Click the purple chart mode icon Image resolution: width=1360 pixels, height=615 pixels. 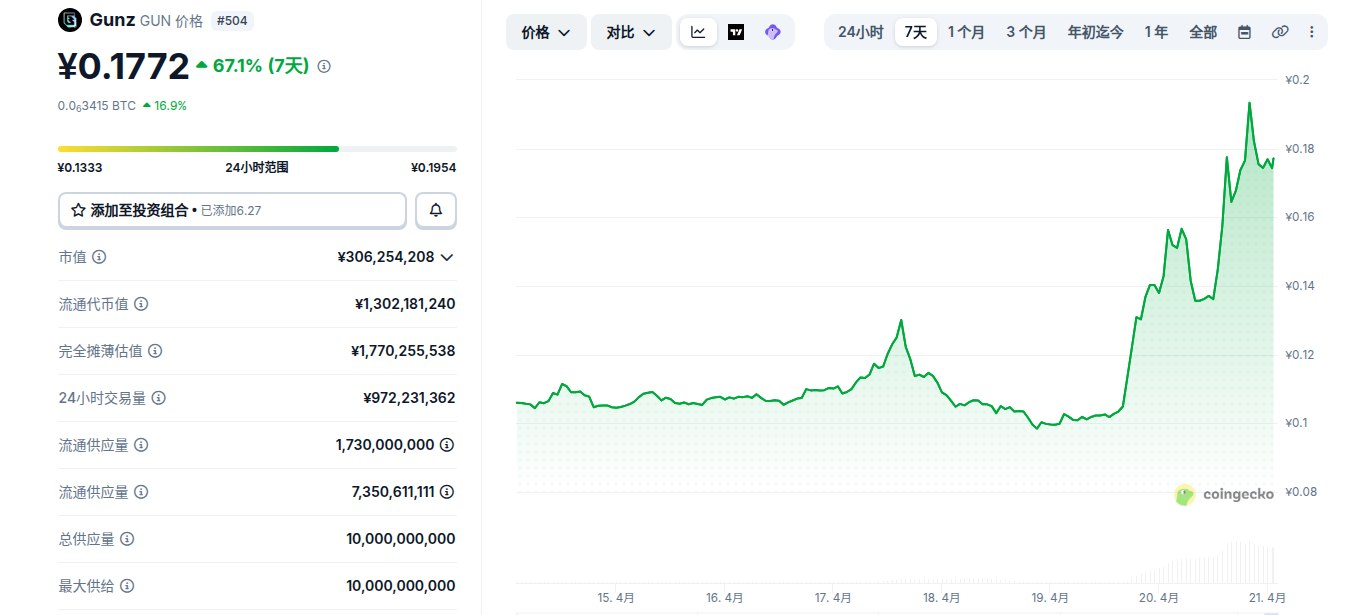click(x=772, y=32)
